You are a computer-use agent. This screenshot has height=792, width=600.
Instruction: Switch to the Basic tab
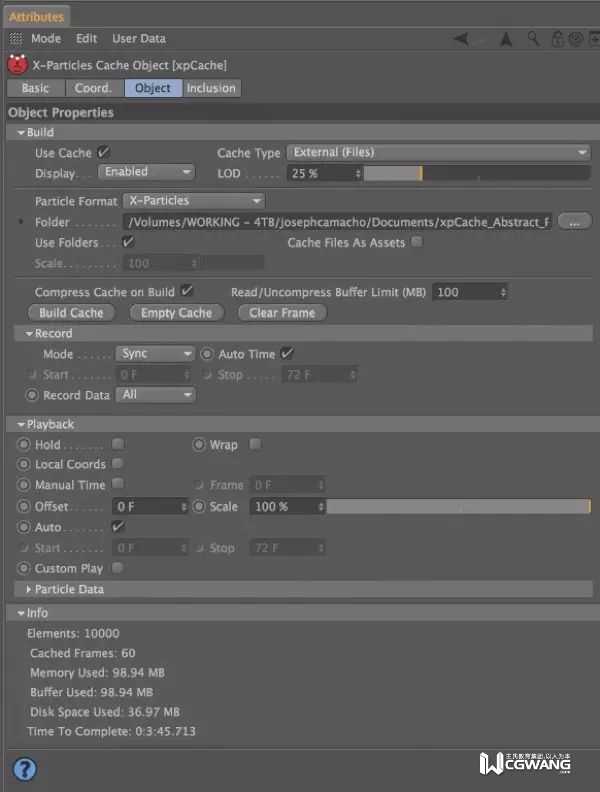pos(36,88)
